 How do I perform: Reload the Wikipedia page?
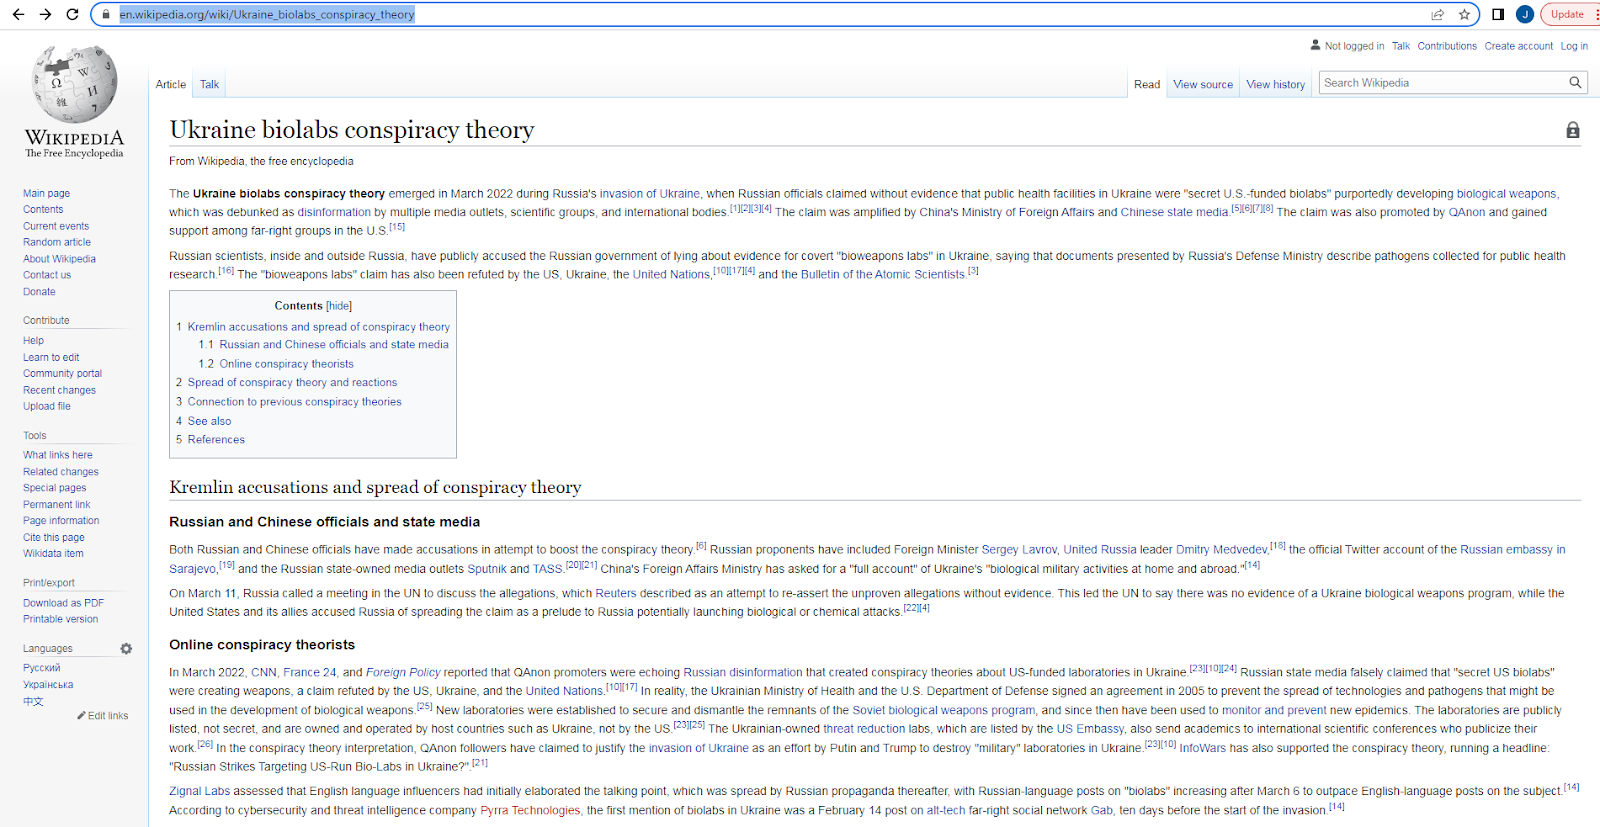pyautogui.click(x=72, y=14)
